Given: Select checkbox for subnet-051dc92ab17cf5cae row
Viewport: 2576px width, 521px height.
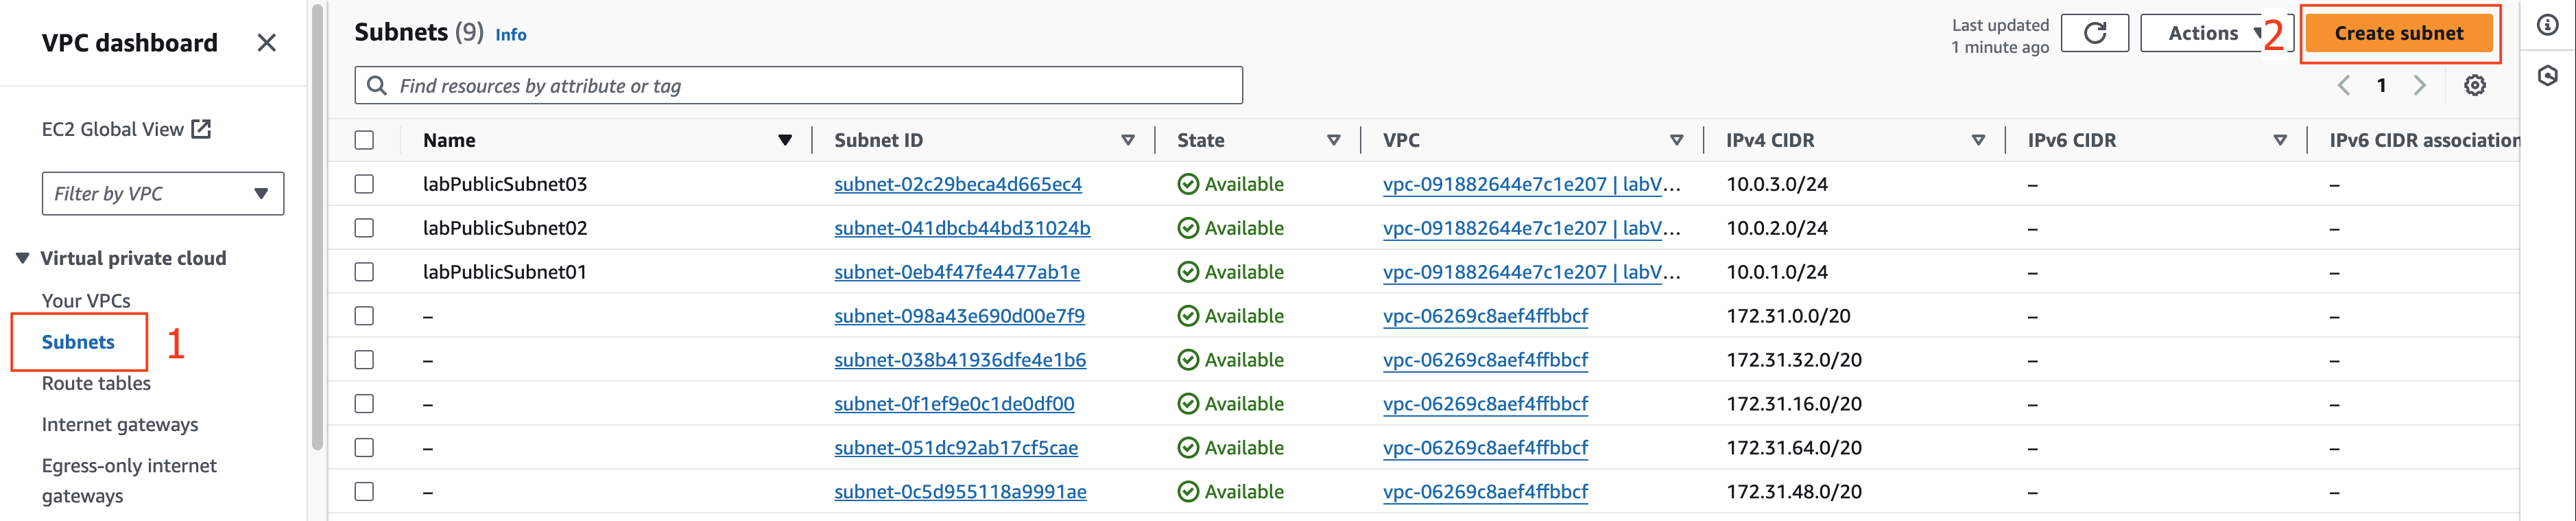Looking at the screenshot, I should (364, 448).
